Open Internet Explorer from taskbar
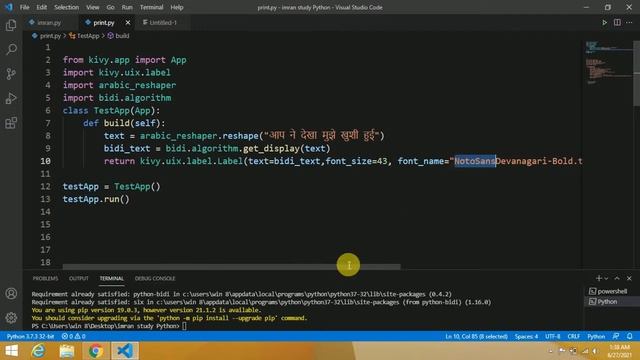The height and width of the screenshot is (360, 640). (x=38, y=351)
